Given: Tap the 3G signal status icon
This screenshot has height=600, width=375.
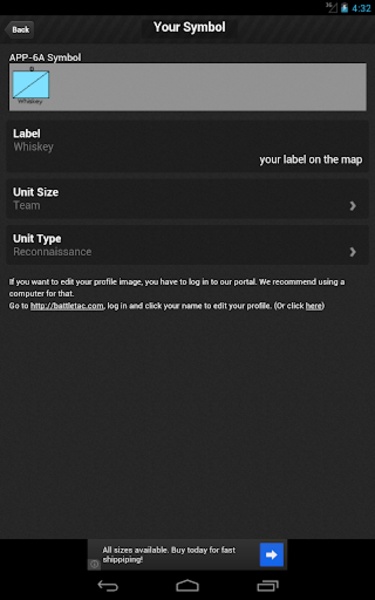Looking at the screenshot, I should [x=331, y=7].
